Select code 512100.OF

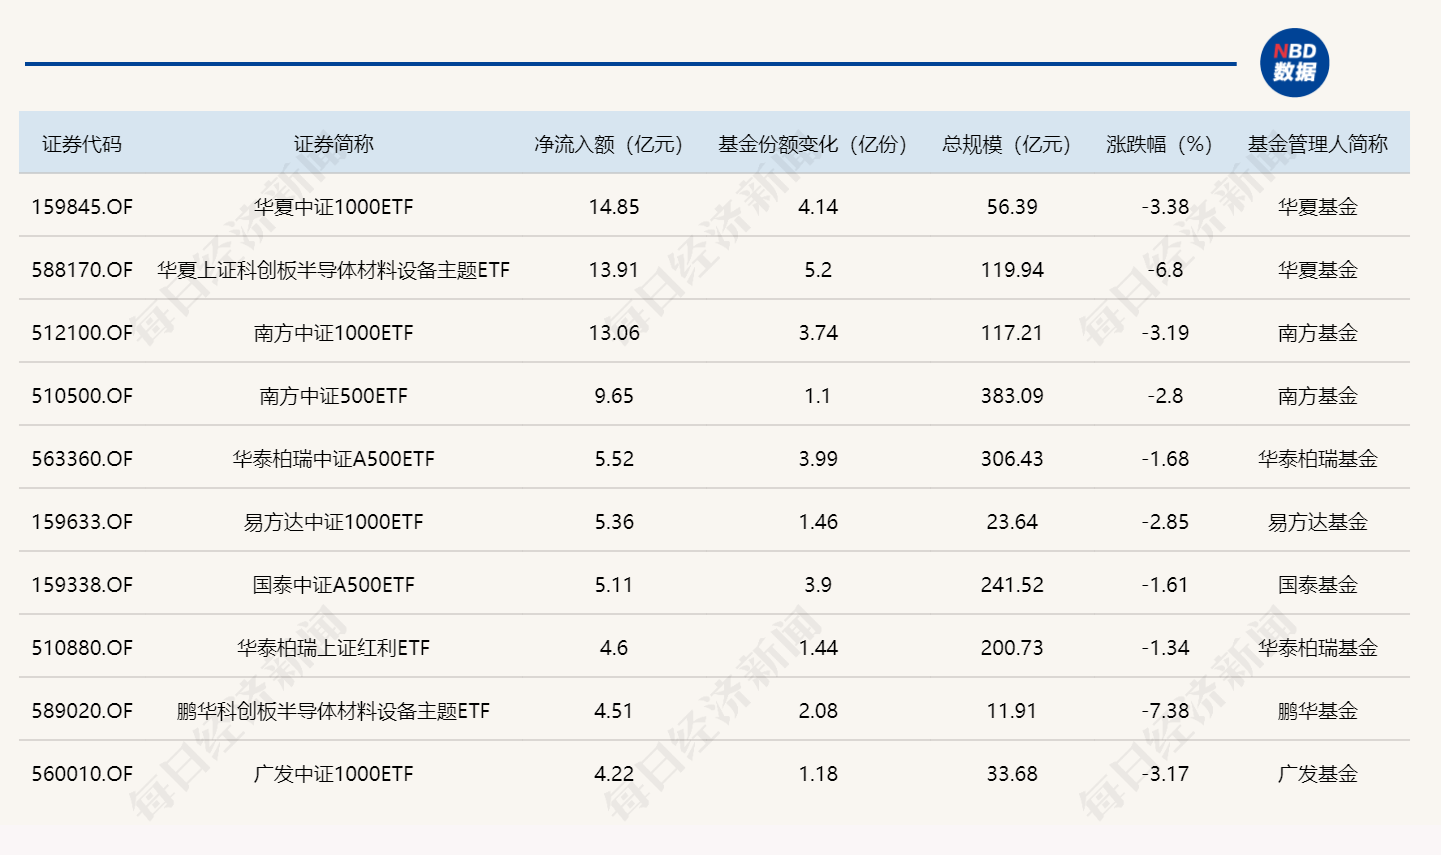click(82, 333)
